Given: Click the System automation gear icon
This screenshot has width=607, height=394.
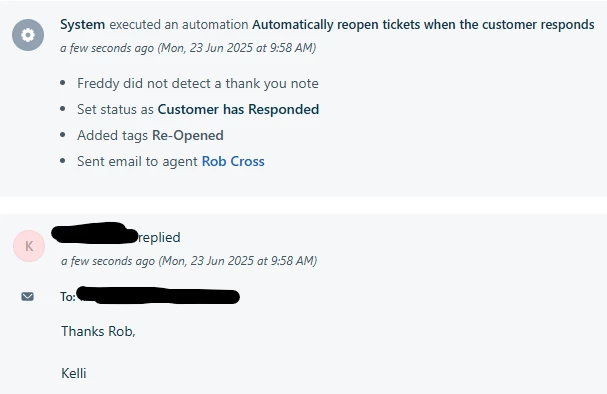Looking at the screenshot, I should [x=28, y=35].
